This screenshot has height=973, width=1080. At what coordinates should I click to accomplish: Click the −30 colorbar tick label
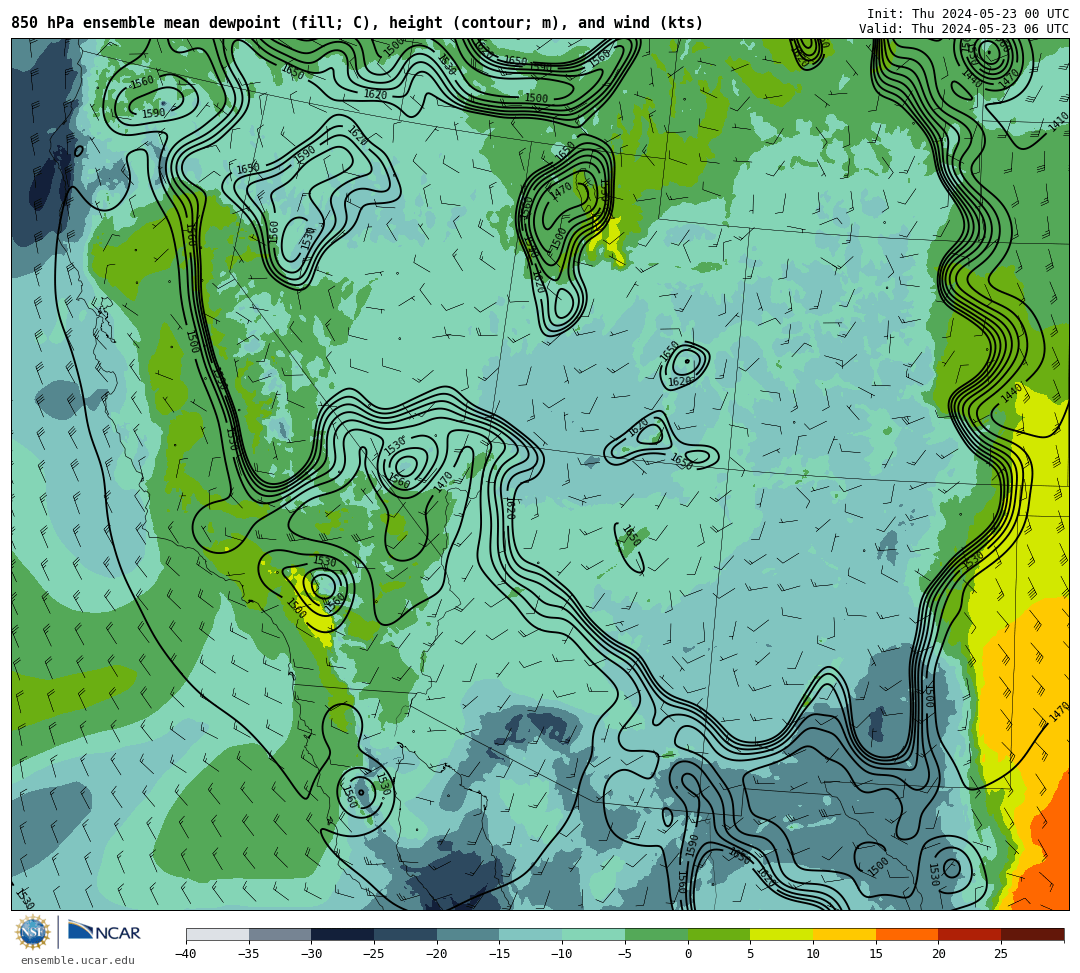(x=311, y=954)
